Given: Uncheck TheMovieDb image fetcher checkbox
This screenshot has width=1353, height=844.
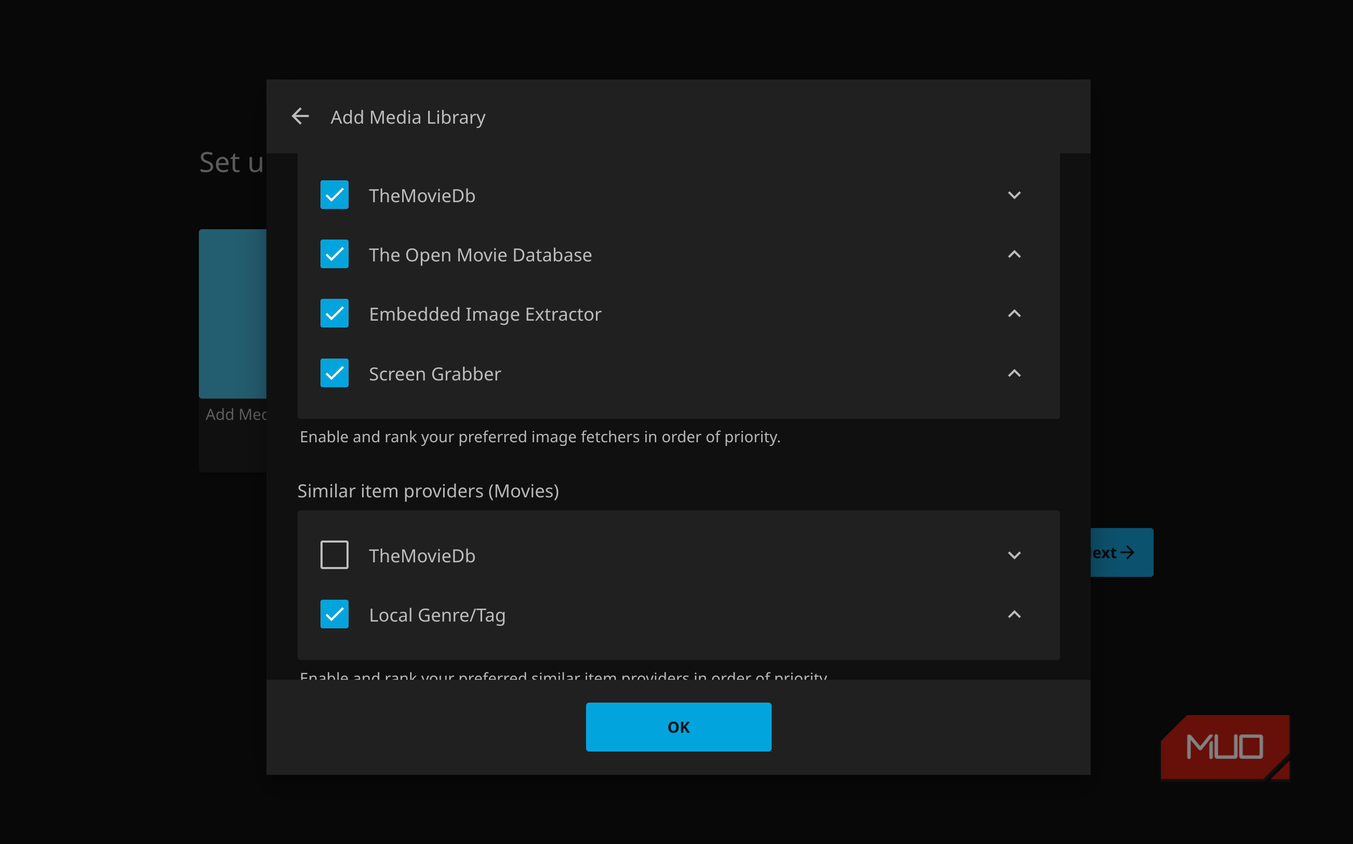Looking at the screenshot, I should tap(334, 195).
